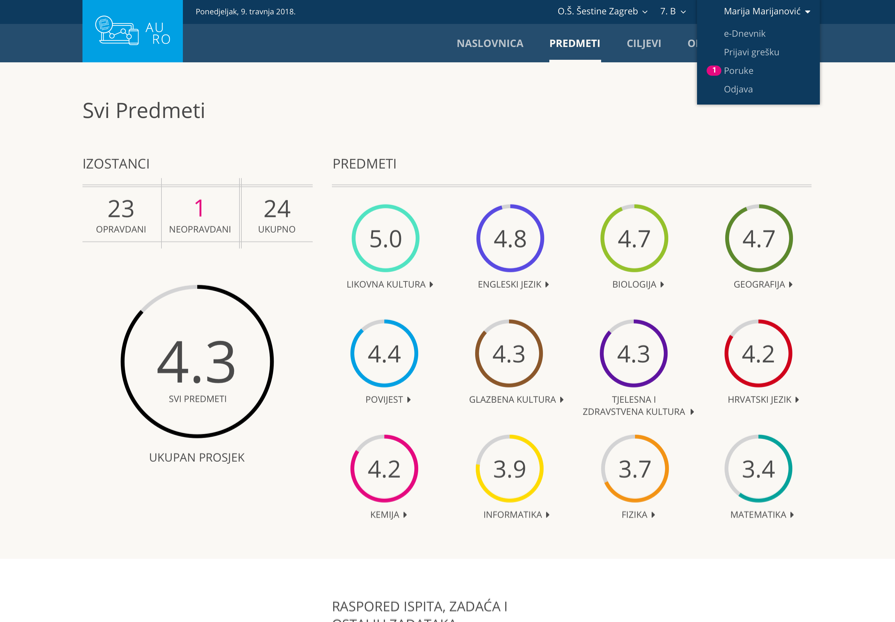Image resolution: width=895 pixels, height=622 pixels.
Task: Collapse the Marija Marijanović user menu
Action: pyautogui.click(x=766, y=11)
